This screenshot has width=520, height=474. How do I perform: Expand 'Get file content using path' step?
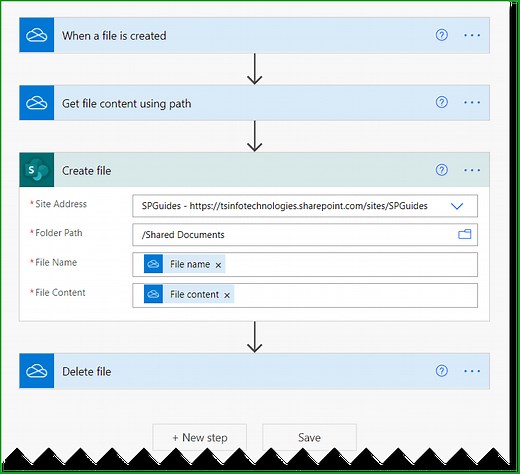click(254, 103)
